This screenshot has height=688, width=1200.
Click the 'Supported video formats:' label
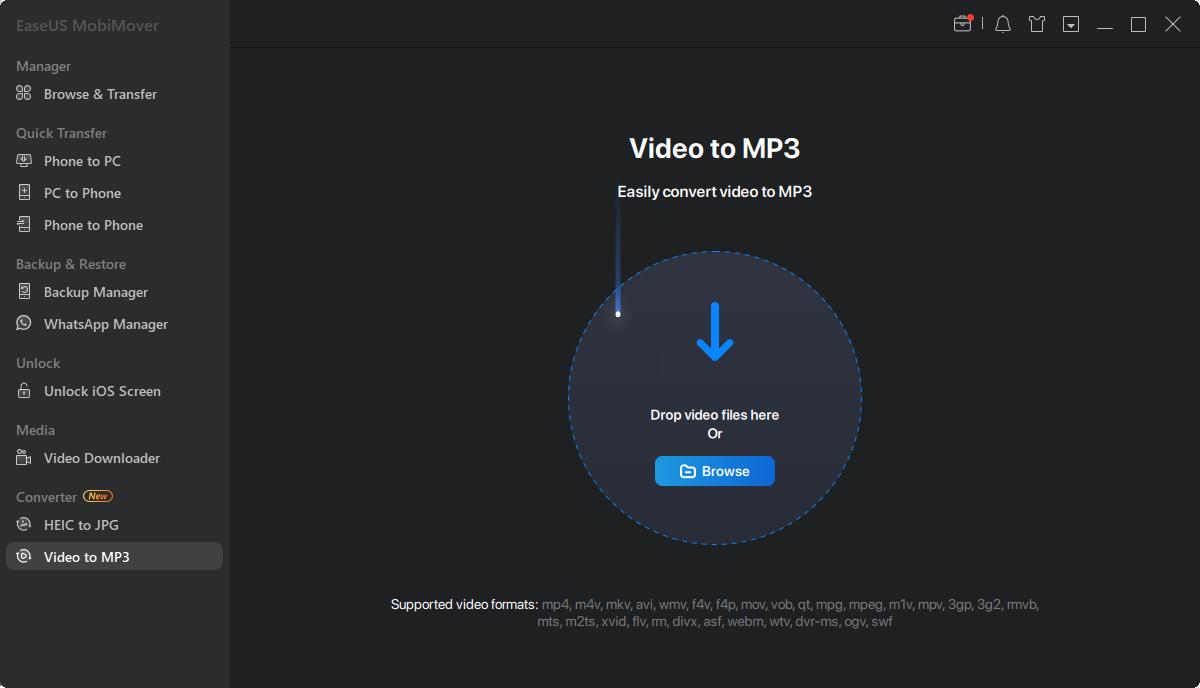coord(464,605)
